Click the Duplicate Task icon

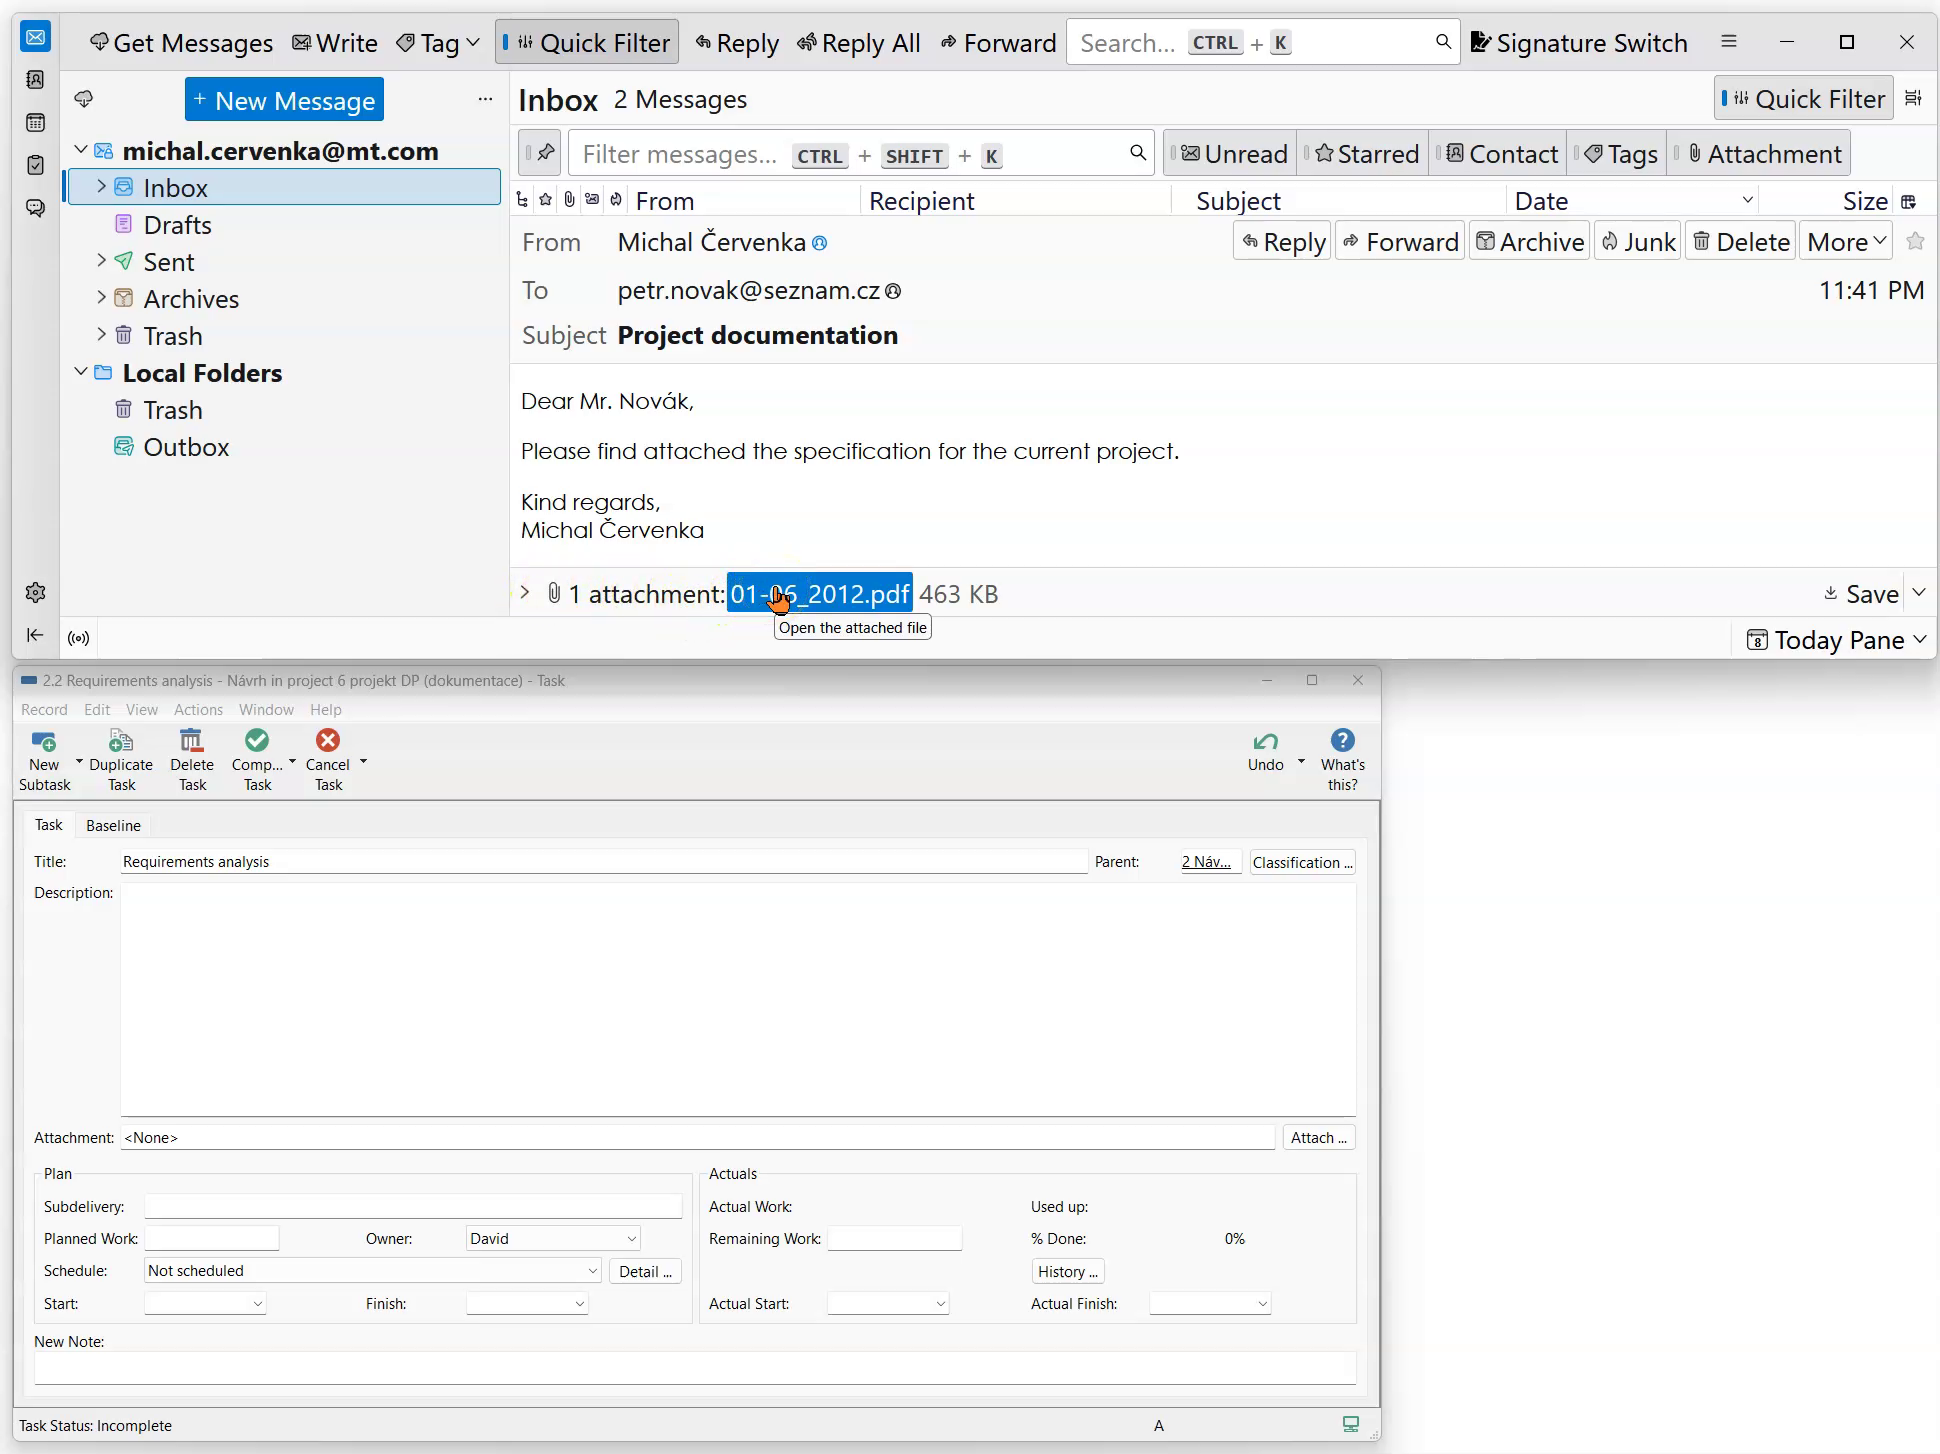point(120,741)
